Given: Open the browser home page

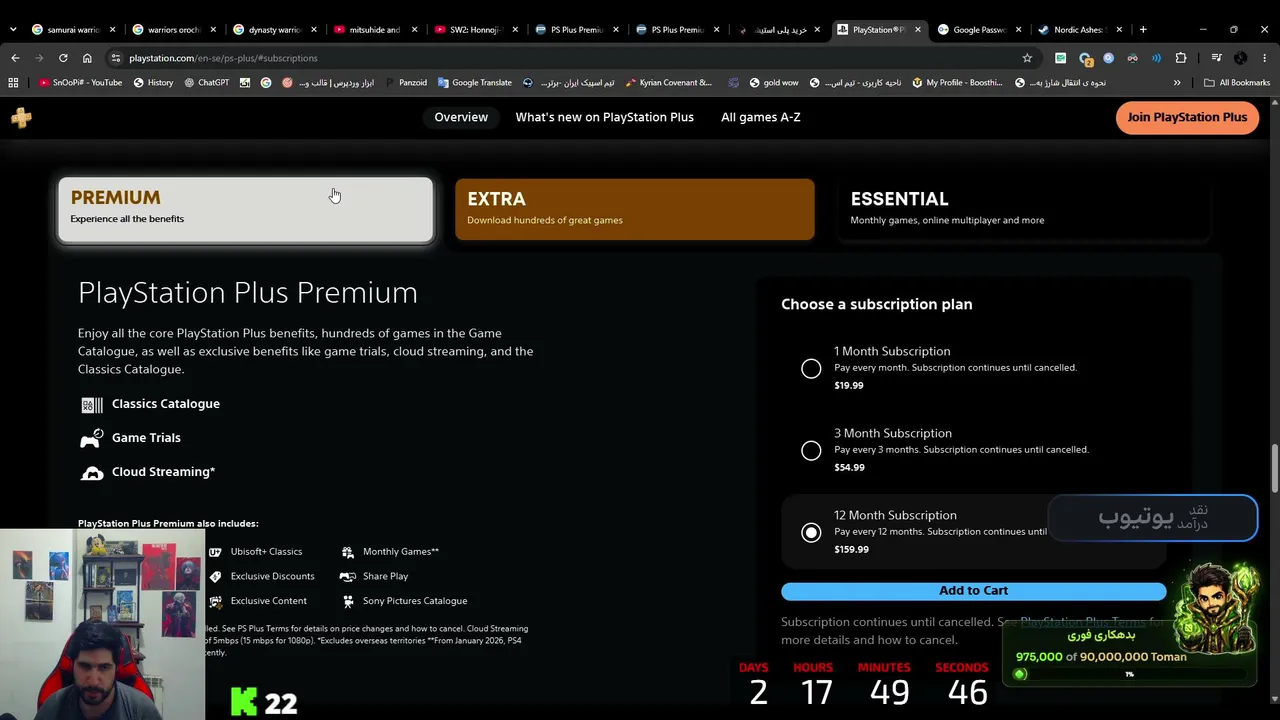Looking at the screenshot, I should click(x=87, y=58).
